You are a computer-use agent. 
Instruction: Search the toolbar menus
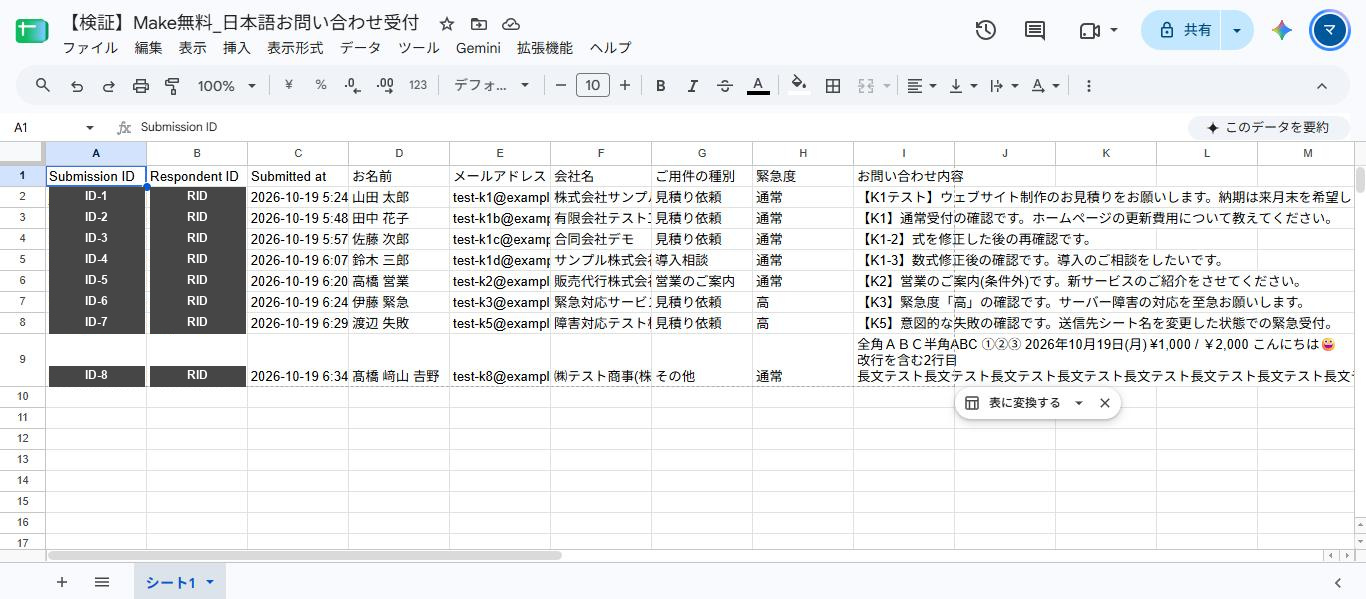click(x=43, y=86)
